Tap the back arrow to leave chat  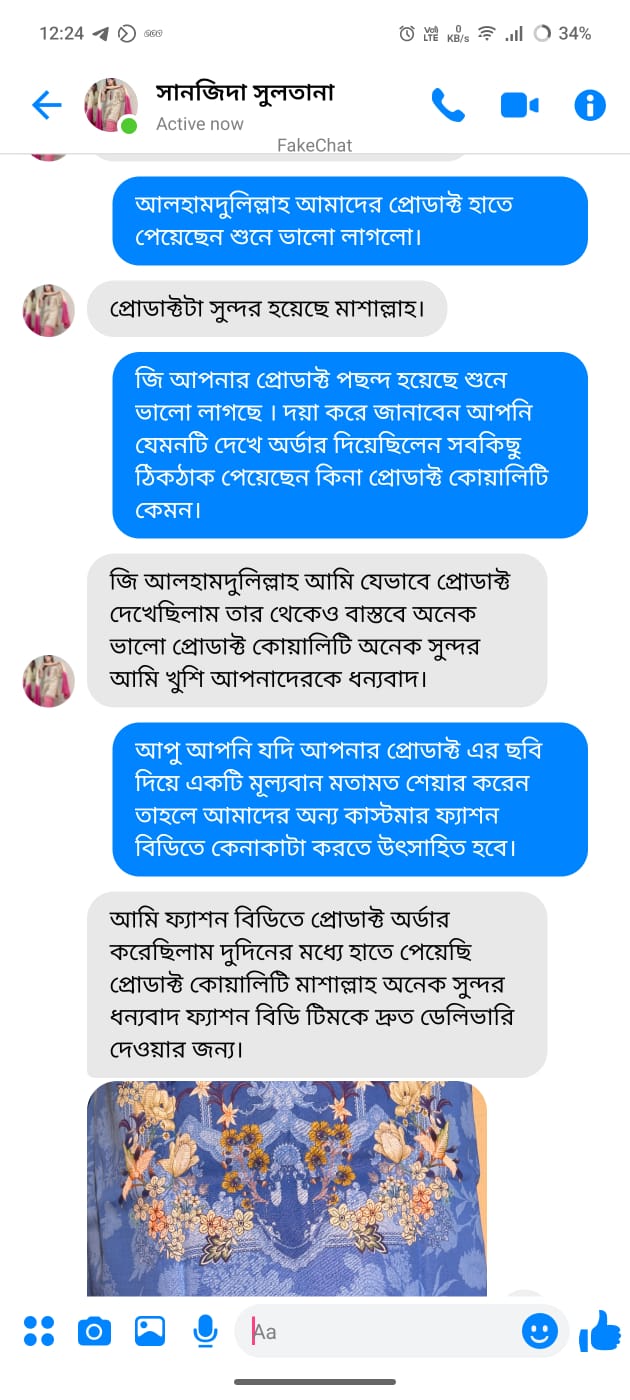[46, 105]
